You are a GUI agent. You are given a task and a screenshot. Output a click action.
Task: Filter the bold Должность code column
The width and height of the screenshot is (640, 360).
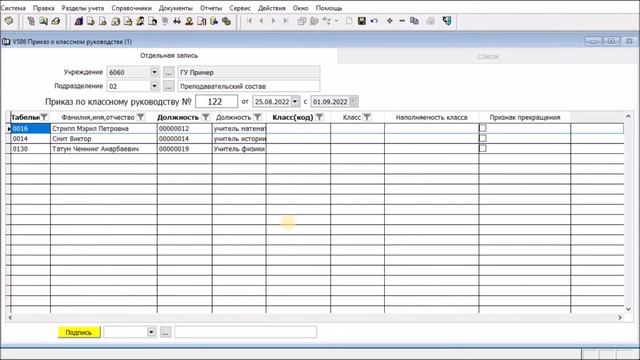[206, 118]
